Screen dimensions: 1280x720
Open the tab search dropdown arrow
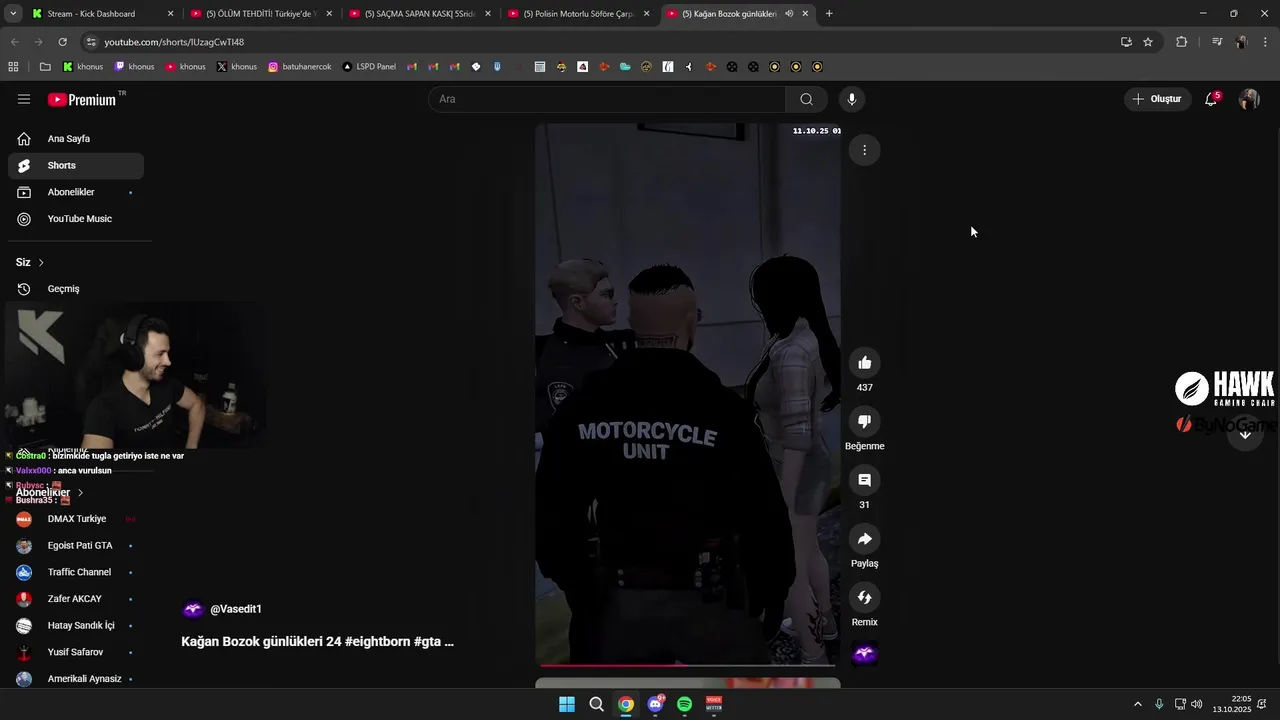tap(13, 14)
